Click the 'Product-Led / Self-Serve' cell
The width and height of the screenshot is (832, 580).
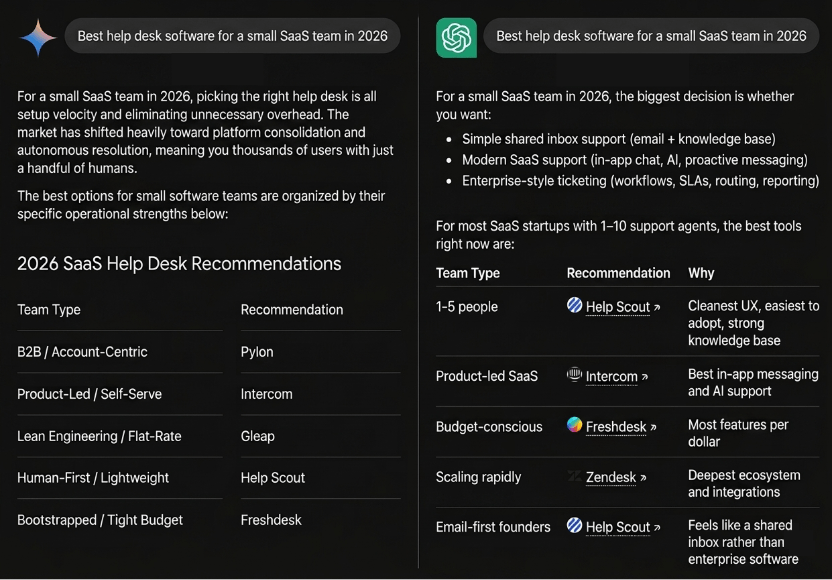pos(89,394)
